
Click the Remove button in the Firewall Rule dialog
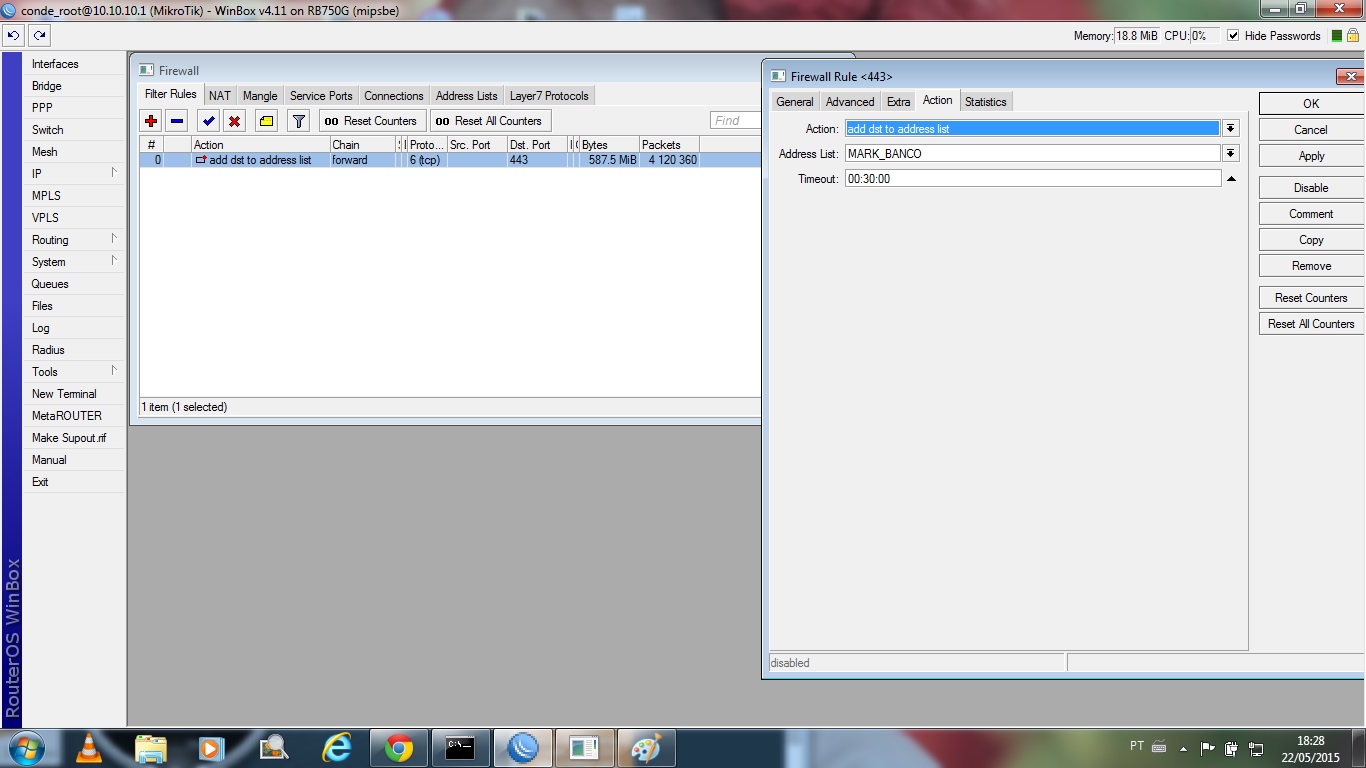tap(1311, 266)
